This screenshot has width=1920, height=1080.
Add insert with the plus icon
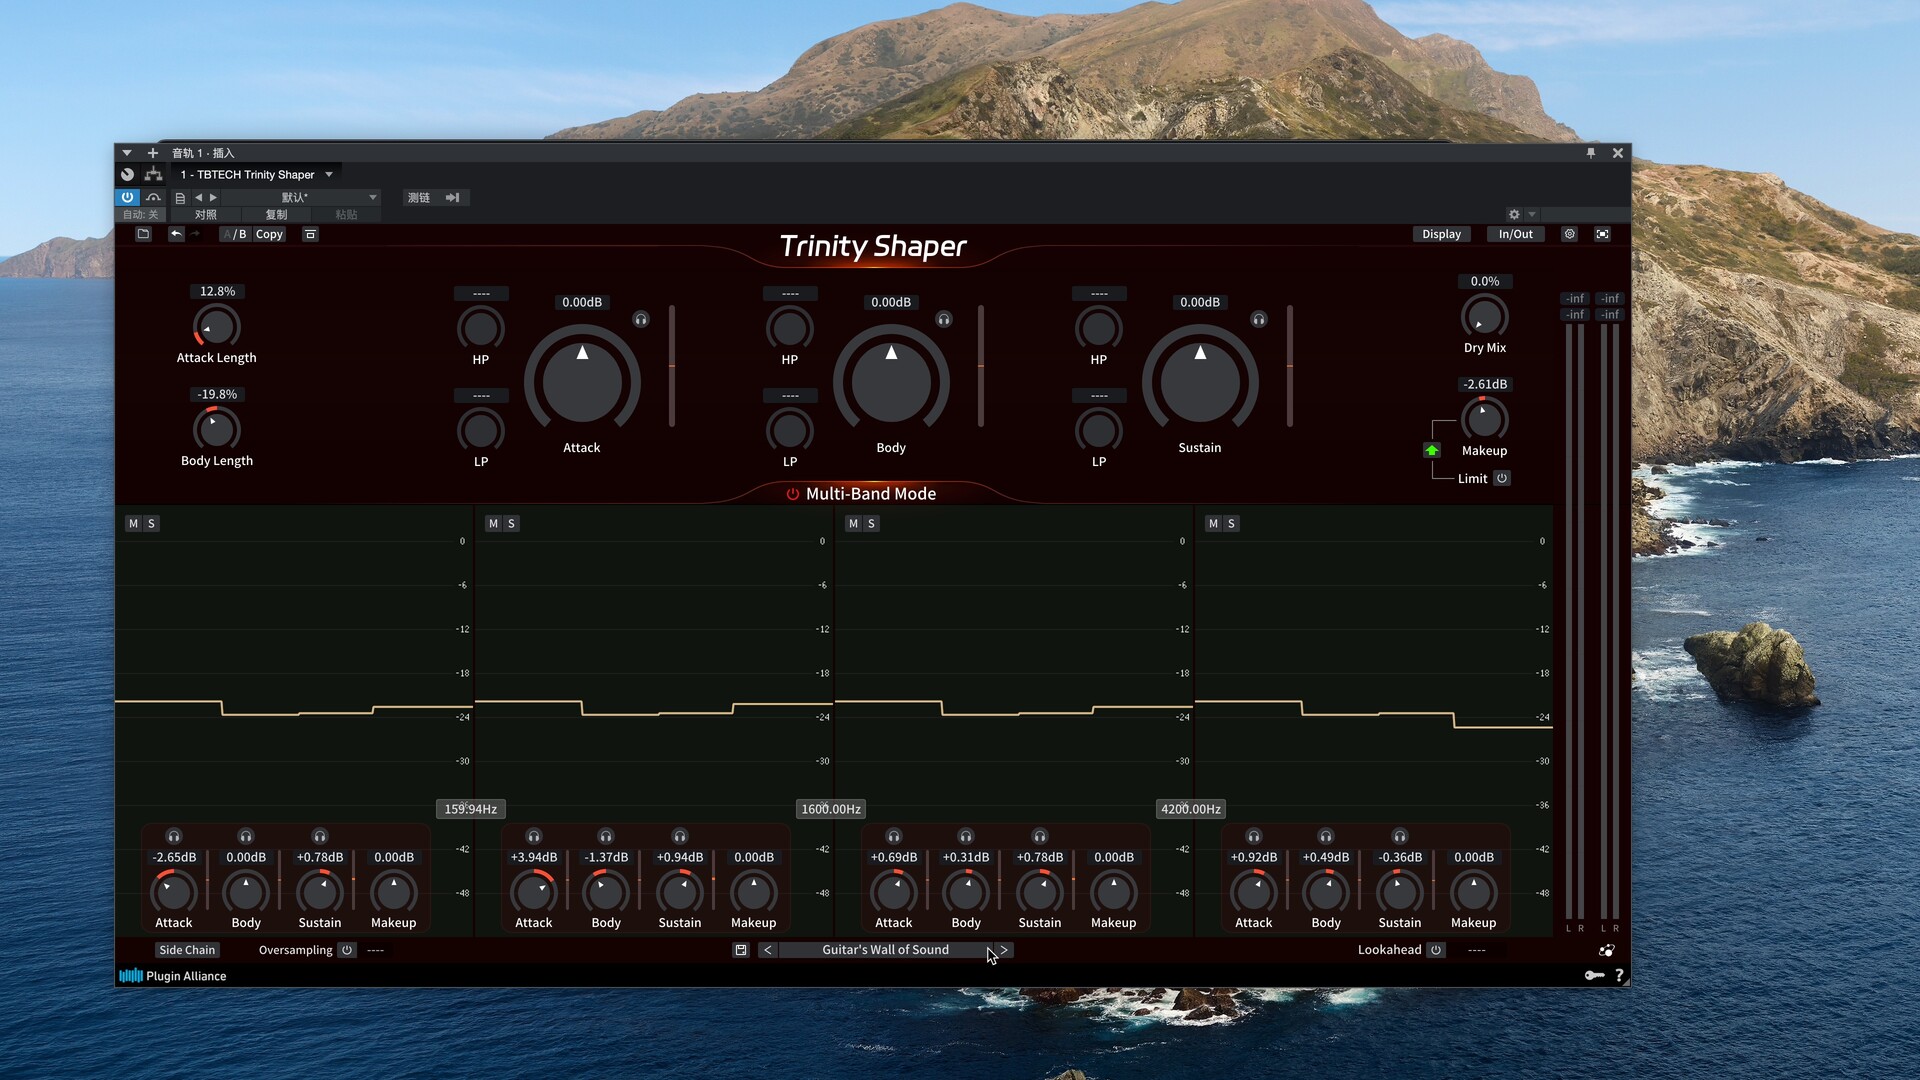point(153,153)
